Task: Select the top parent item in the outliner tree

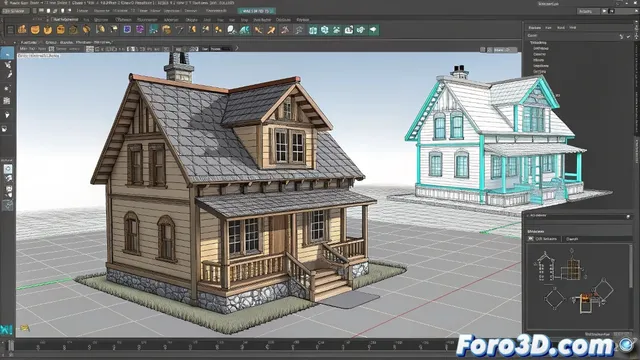Action: 538,42
